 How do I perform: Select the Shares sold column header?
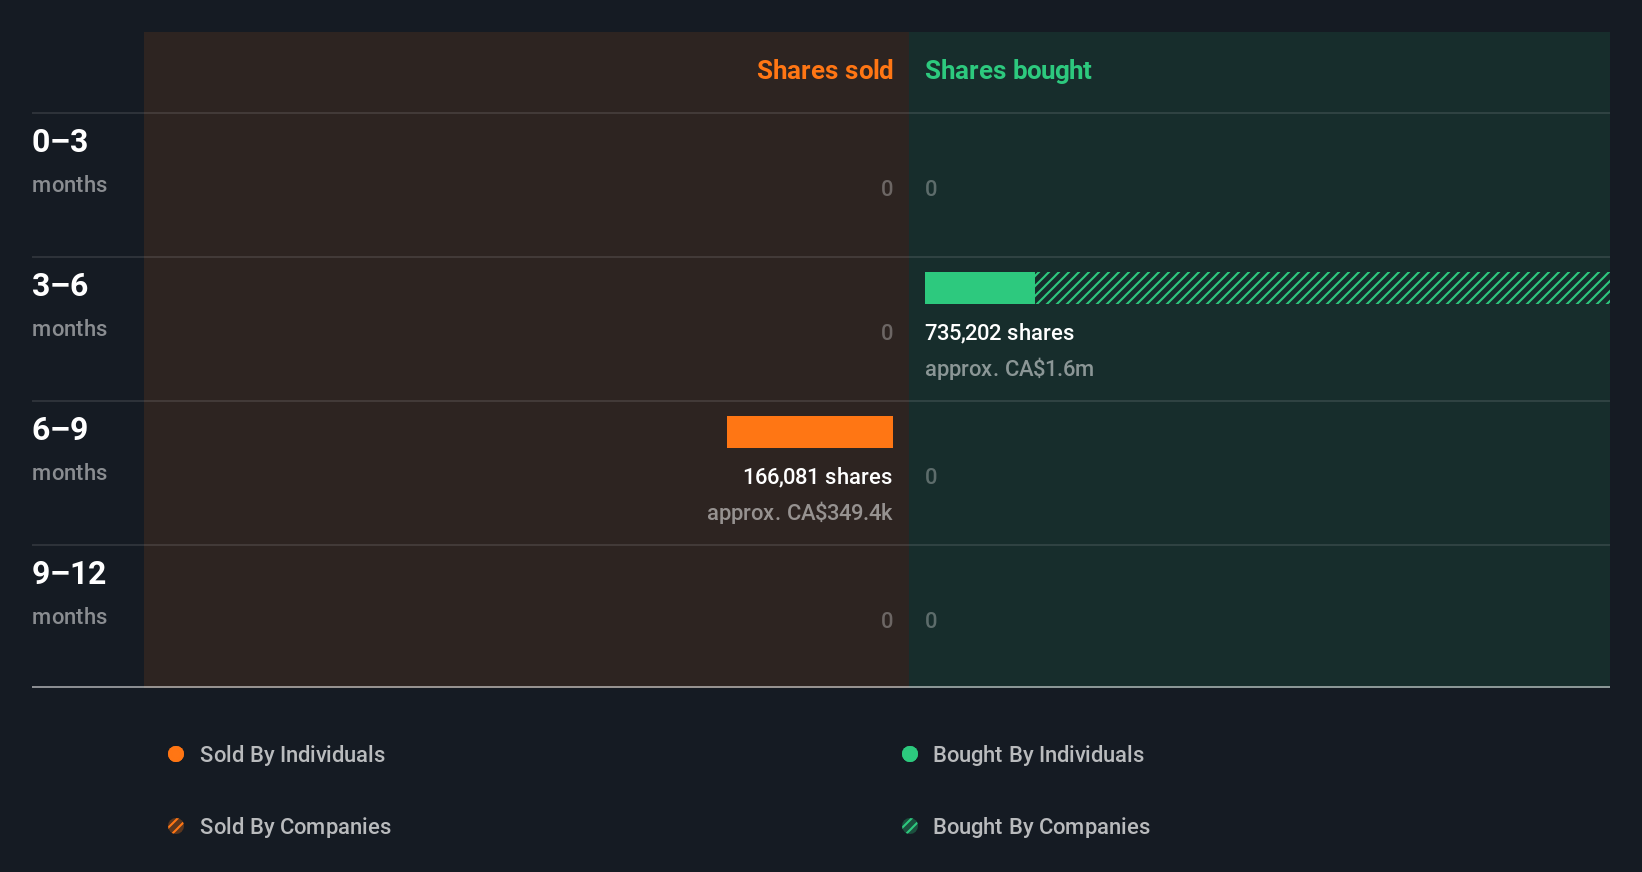825,70
